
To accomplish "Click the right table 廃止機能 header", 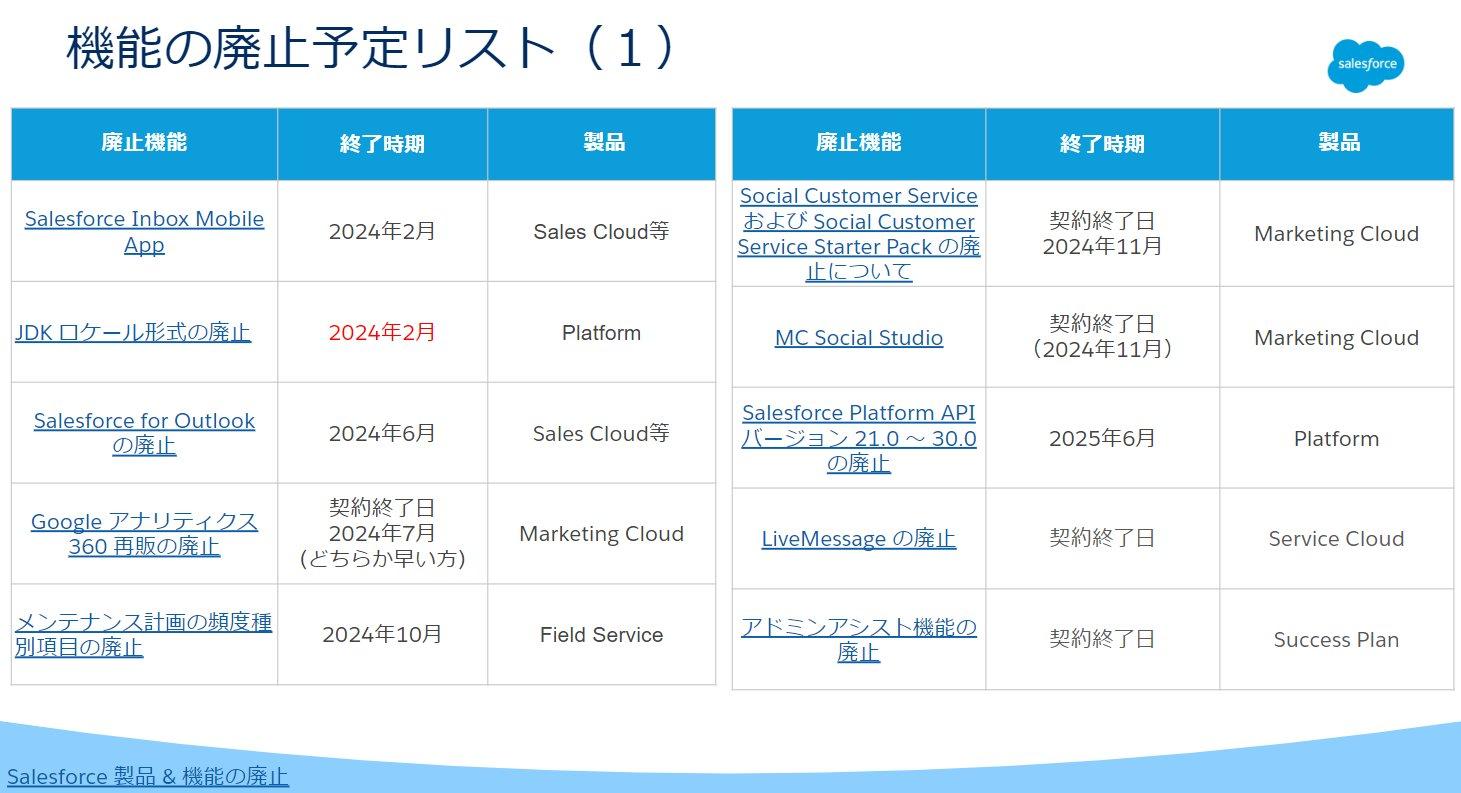I will (x=858, y=142).
